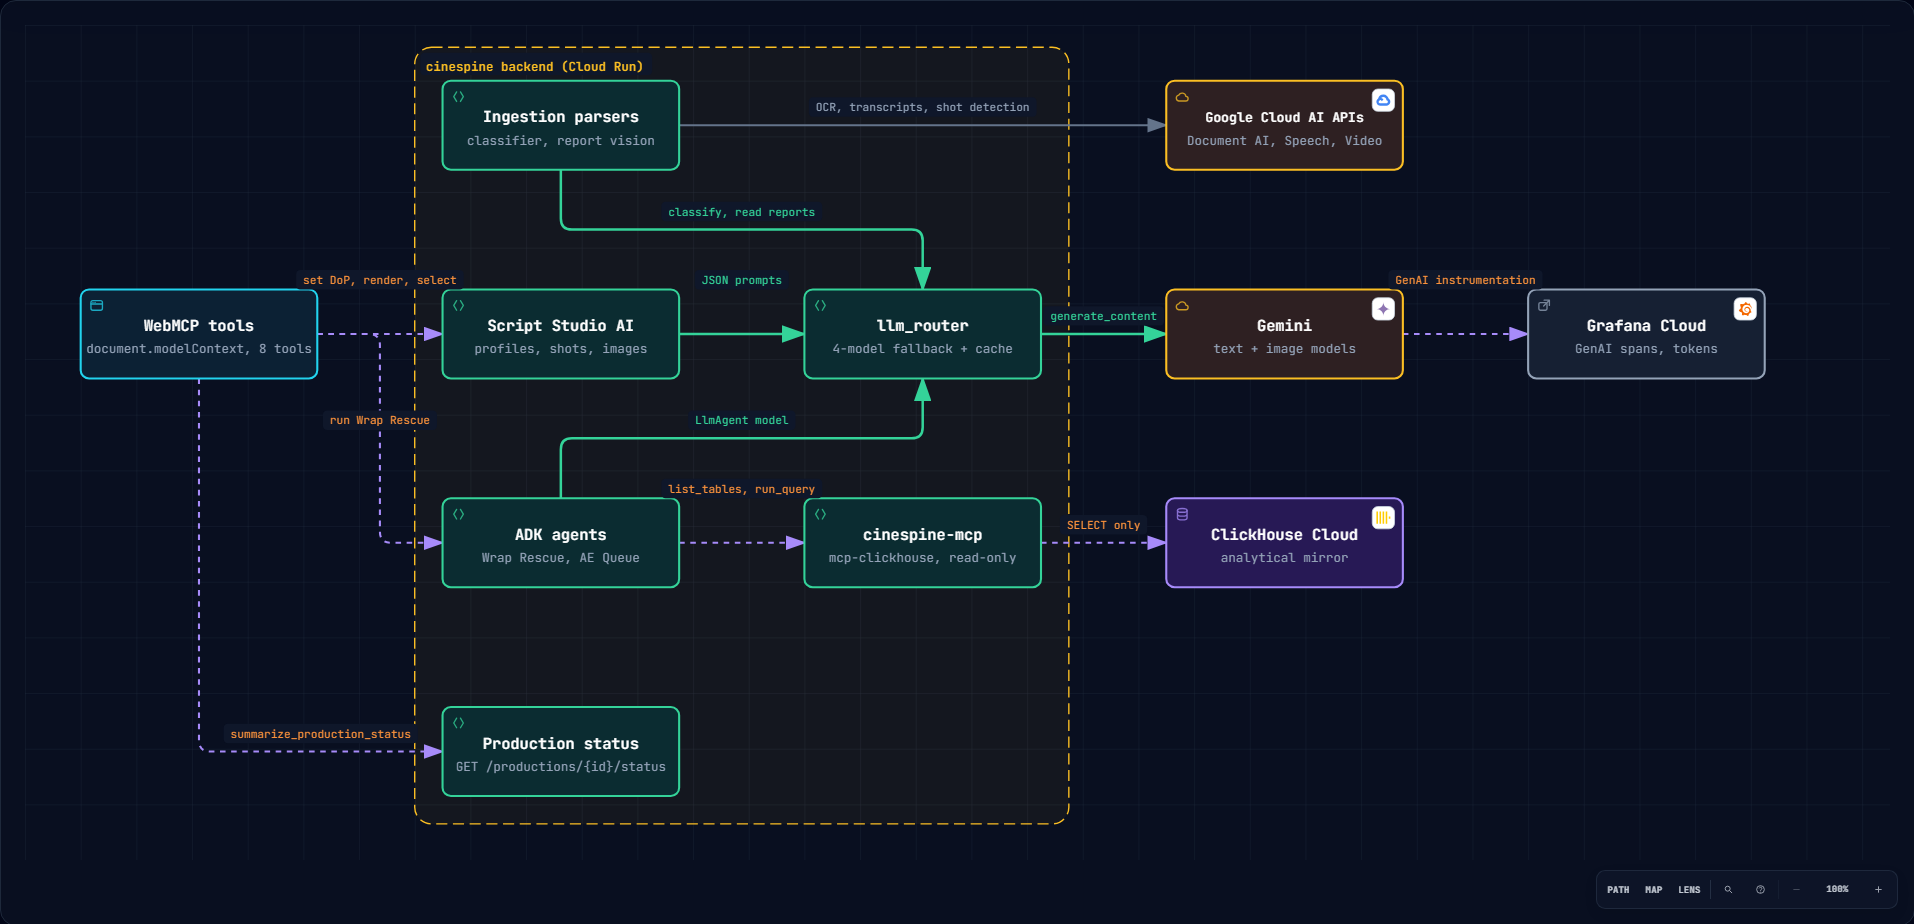1914x924 pixels.
Task: Click the 'generate_content' edge label
Action: pyautogui.click(x=1103, y=316)
